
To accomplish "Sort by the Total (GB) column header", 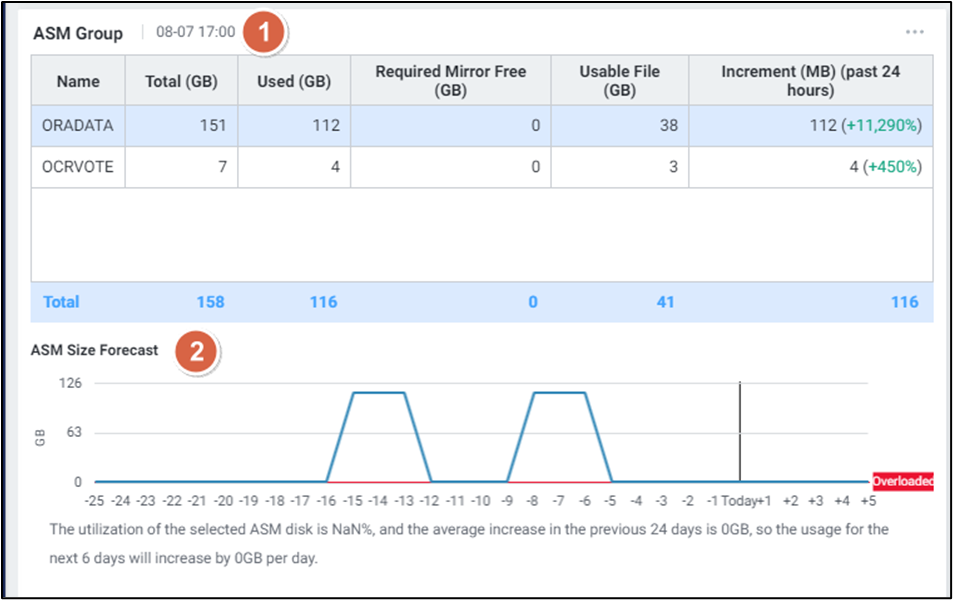I will [x=181, y=81].
